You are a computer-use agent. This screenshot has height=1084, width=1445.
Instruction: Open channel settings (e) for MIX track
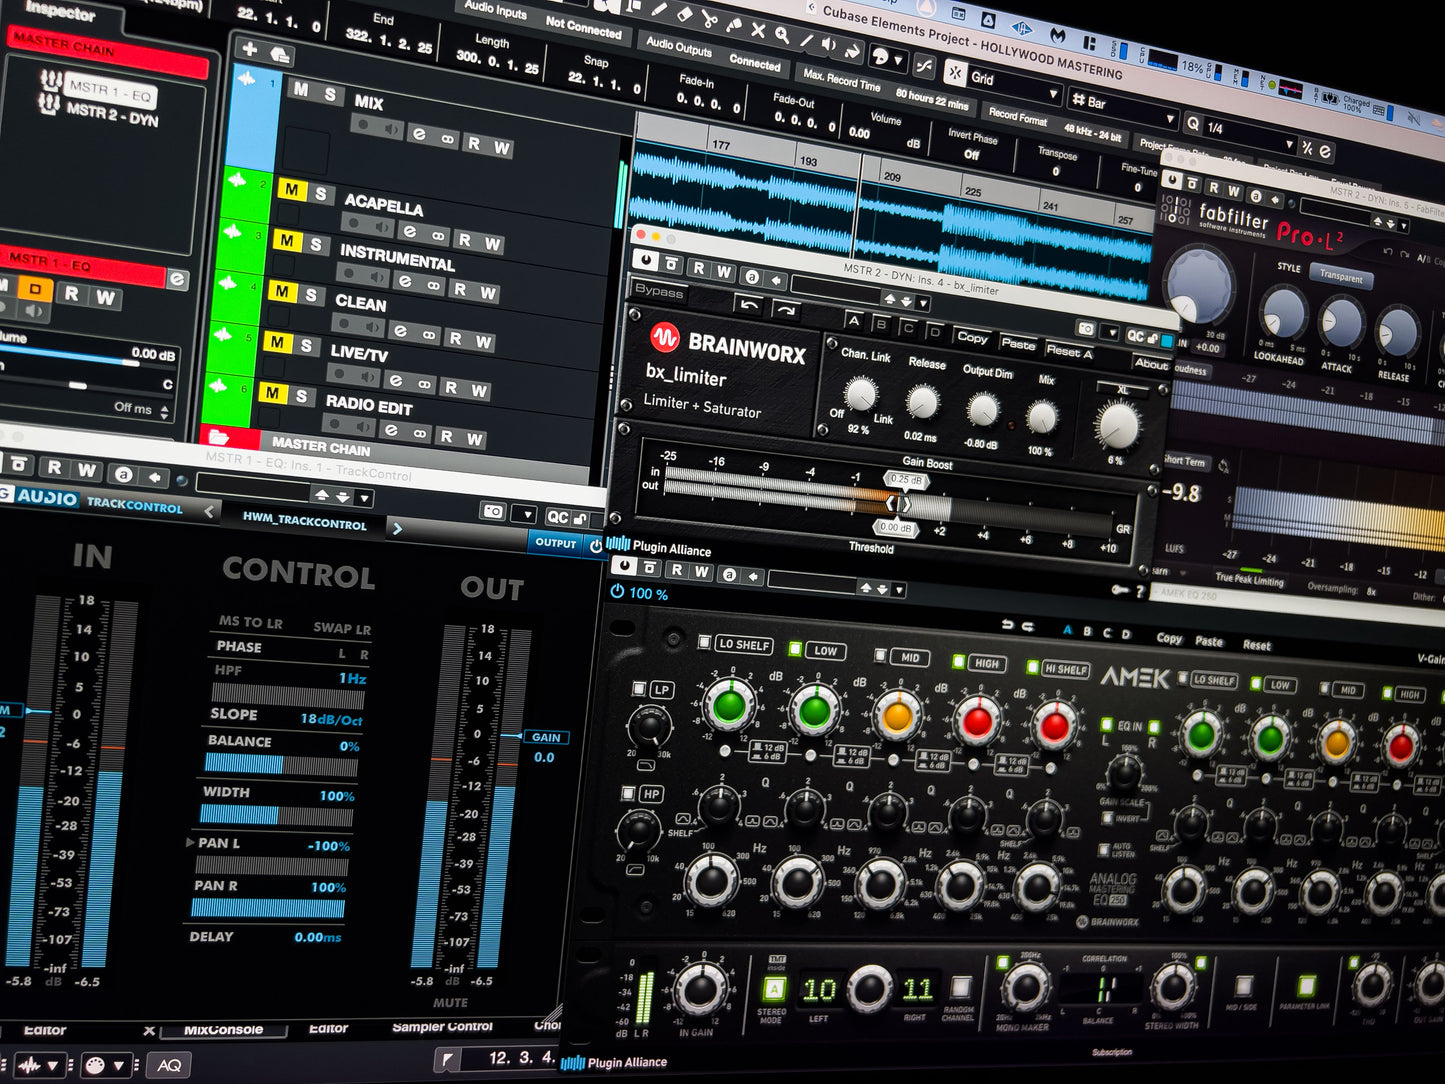tap(419, 134)
